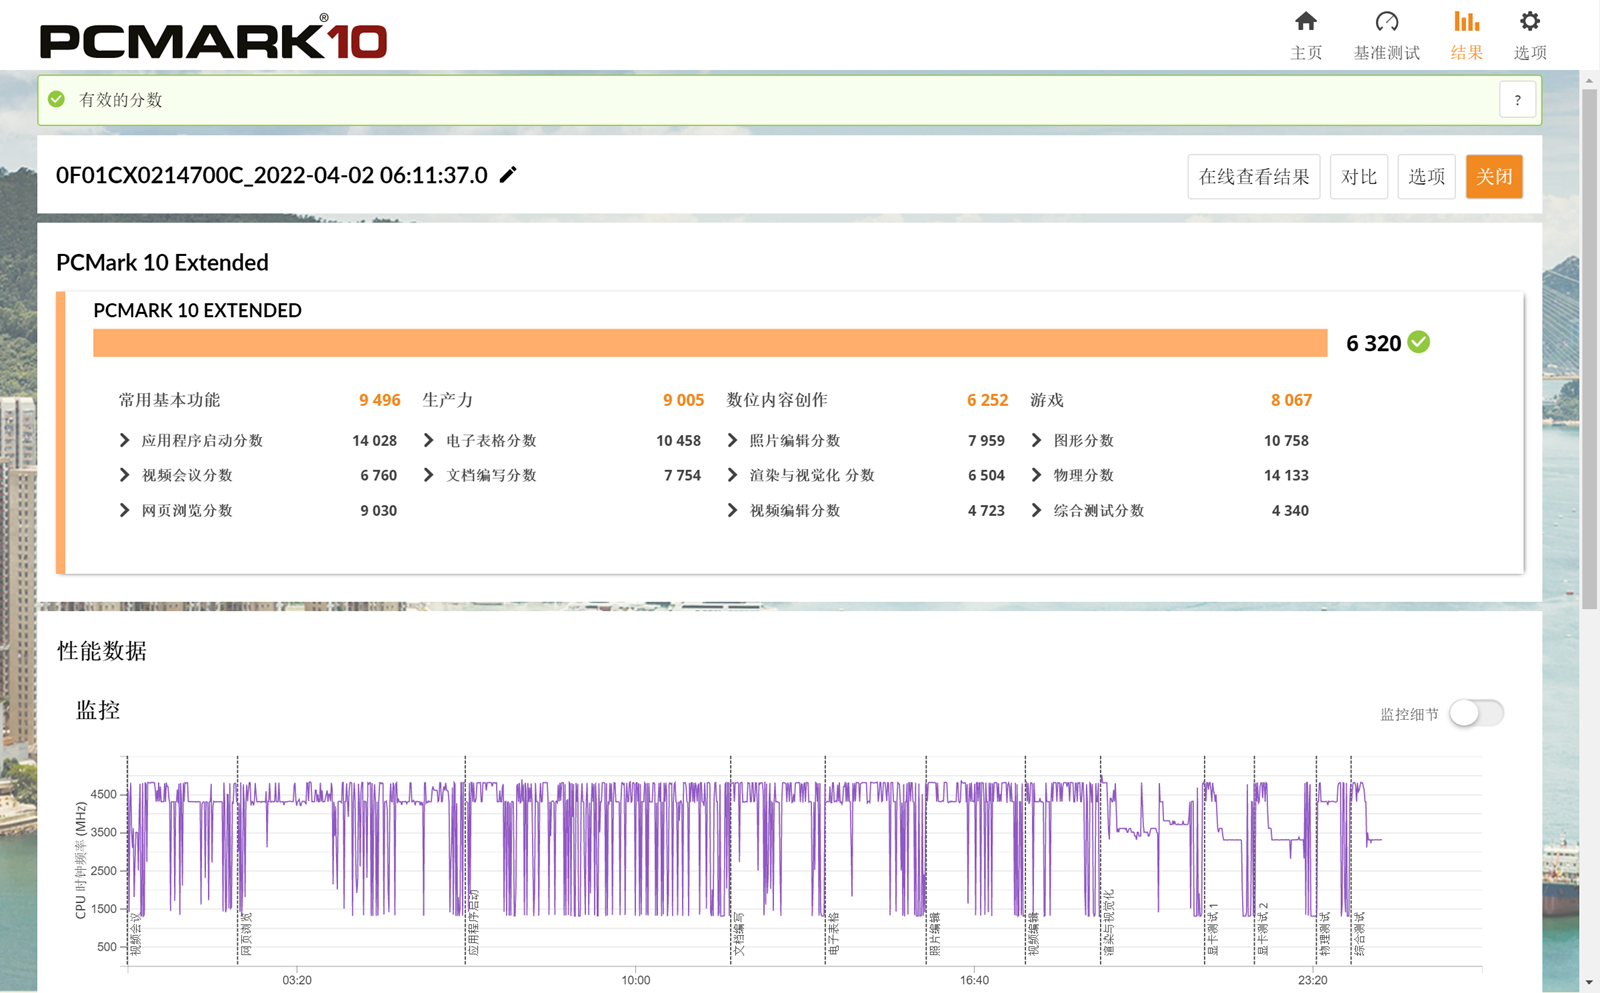
Task: Expand the 图形分数 row
Action: click(1036, 440)
